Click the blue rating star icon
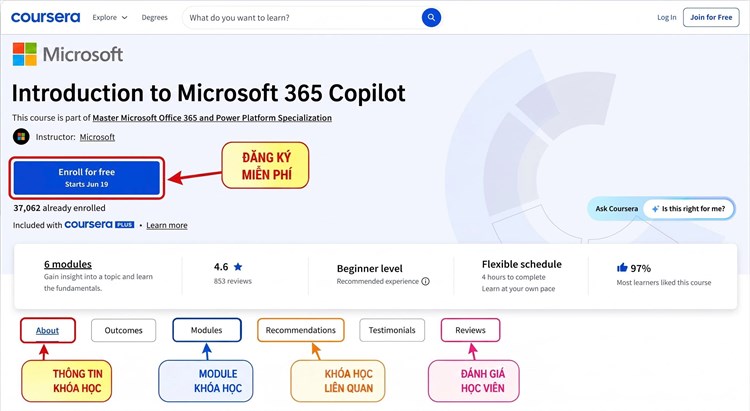The image size is (750, 411). click(x=238, y=267)
